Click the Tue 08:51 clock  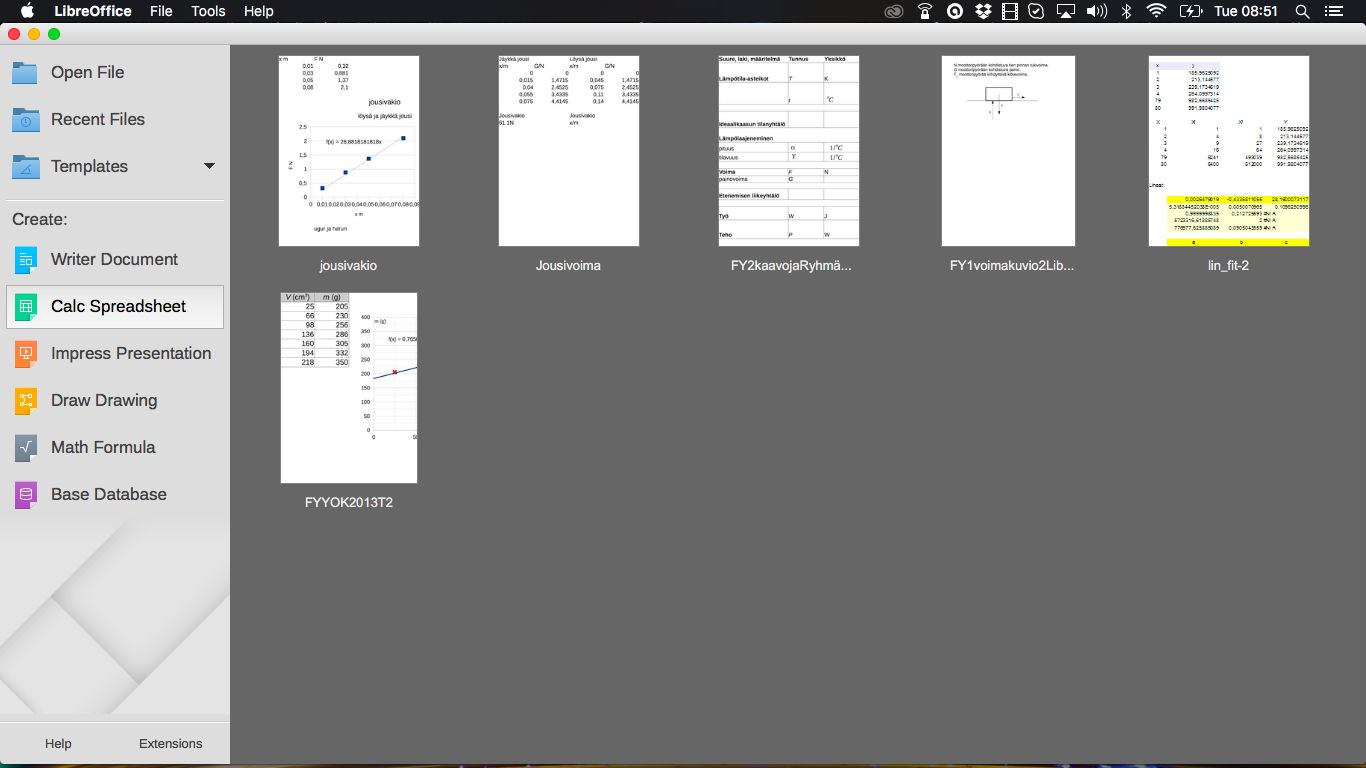tap(1246, 11)
